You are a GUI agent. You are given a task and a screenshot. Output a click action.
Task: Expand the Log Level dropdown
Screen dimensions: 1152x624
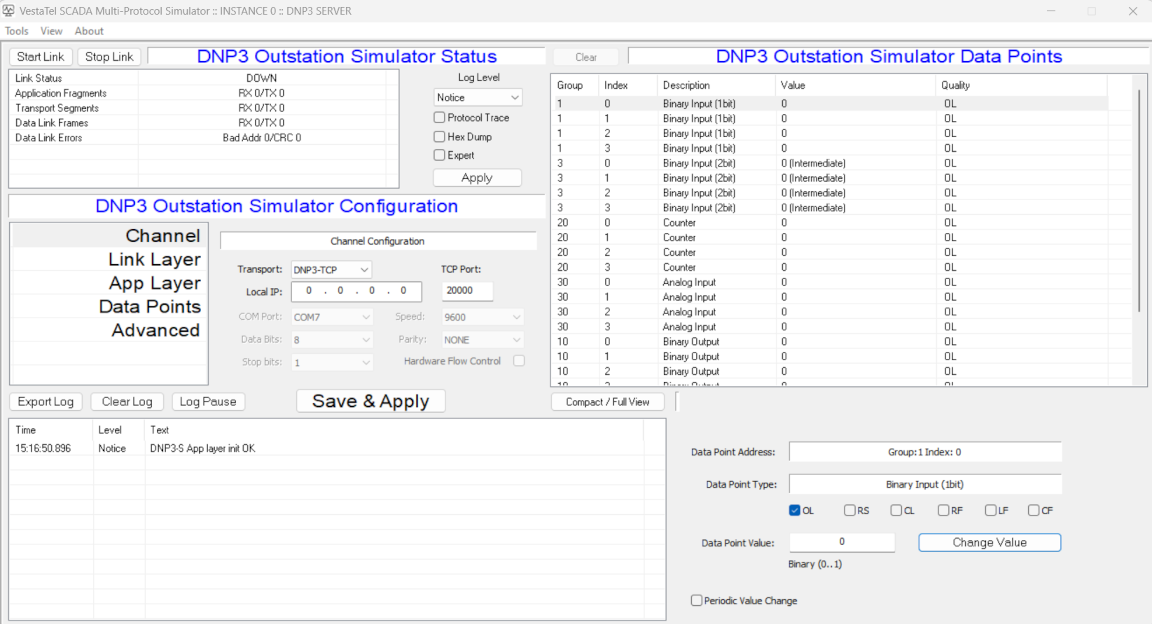click(x=478, y=97)
